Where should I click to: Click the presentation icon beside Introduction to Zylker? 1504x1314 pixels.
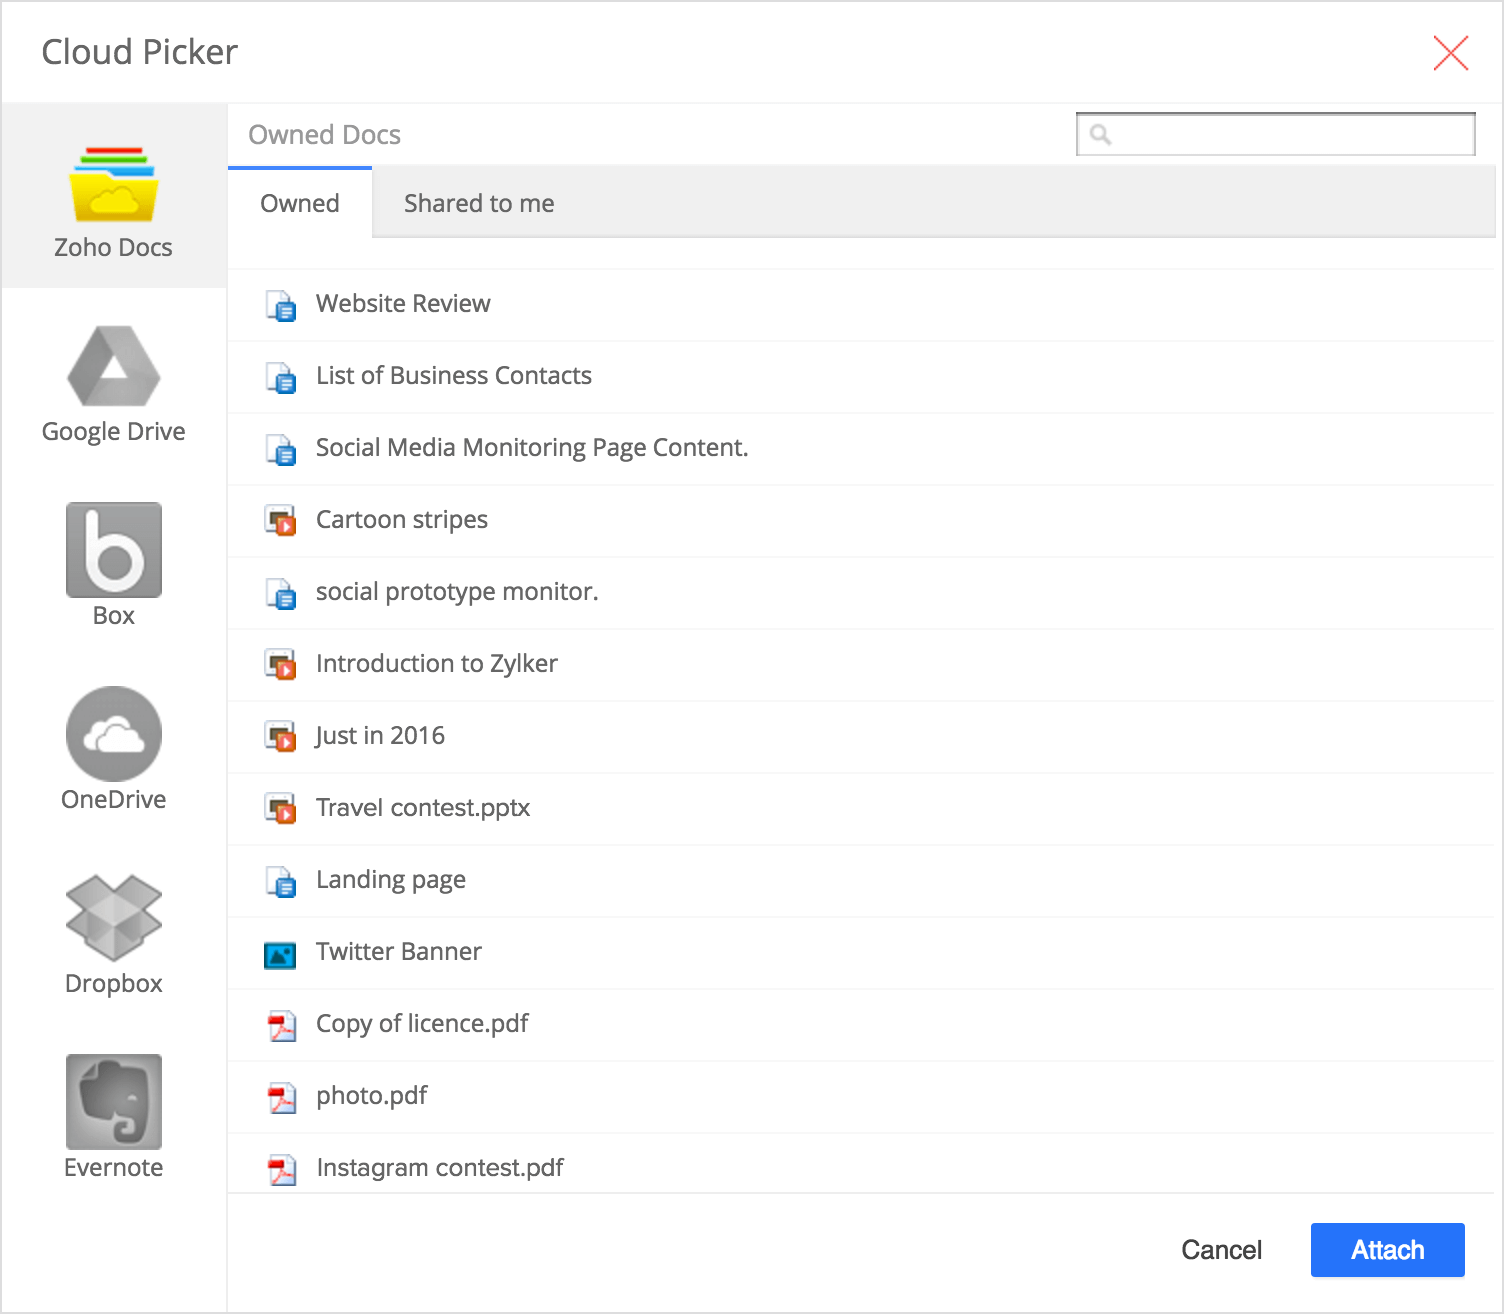(281, 665)
